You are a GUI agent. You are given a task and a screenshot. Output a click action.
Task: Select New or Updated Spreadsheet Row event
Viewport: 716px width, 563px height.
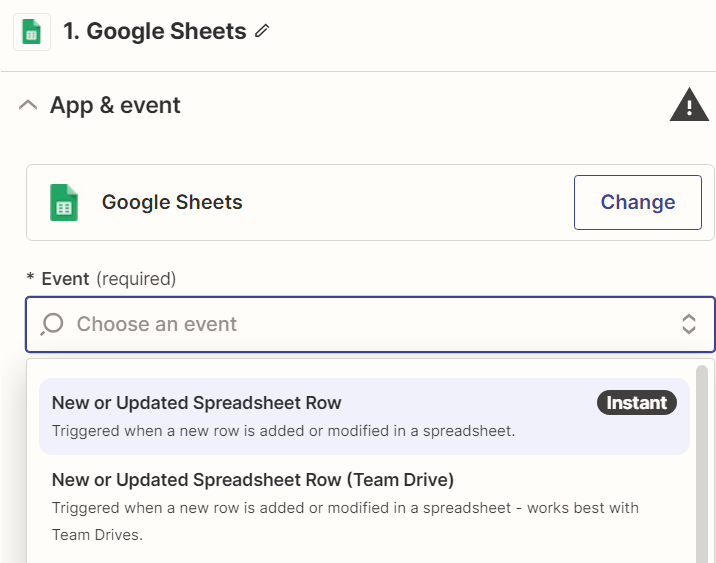pos(197,403)
